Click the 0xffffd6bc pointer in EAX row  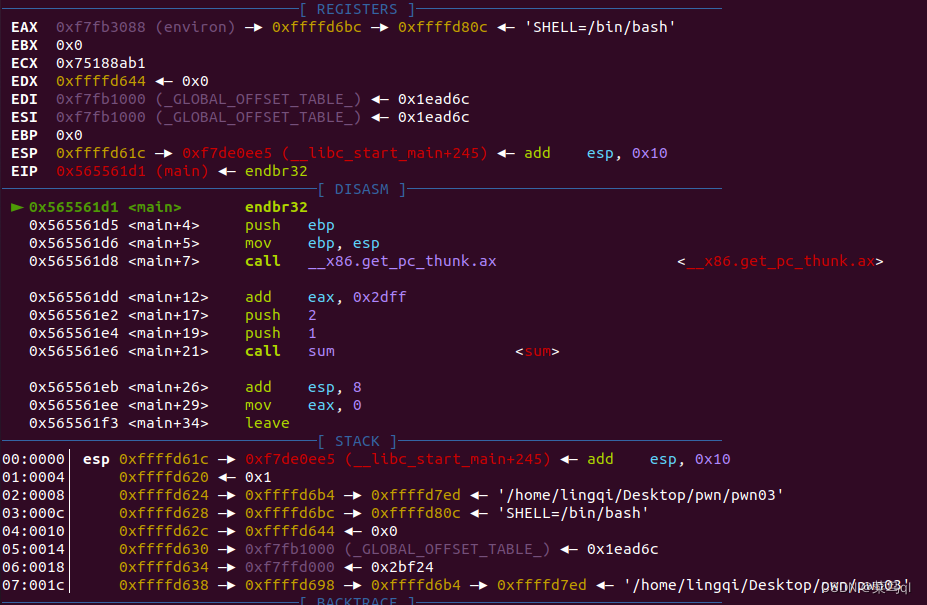(317, 27)
